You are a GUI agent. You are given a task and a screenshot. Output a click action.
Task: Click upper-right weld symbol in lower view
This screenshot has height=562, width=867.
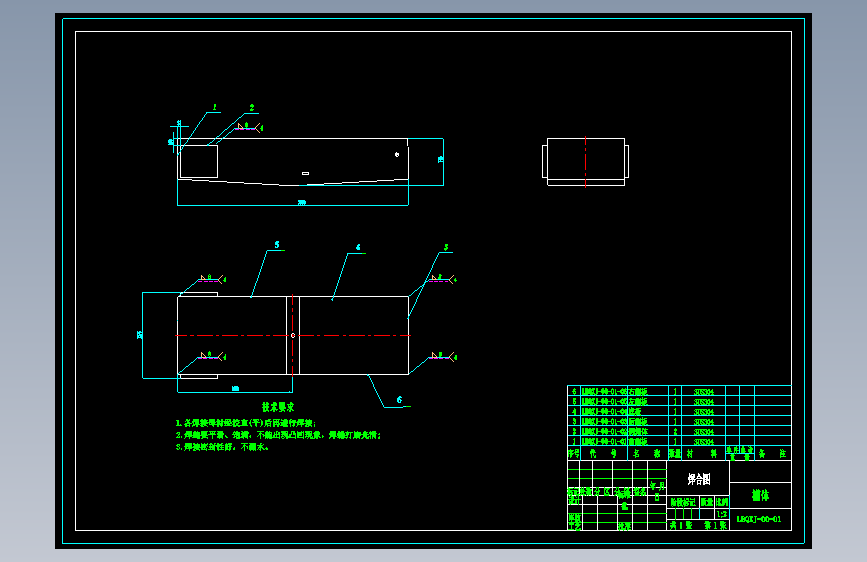pyautogui.click(x=442, y=279)
